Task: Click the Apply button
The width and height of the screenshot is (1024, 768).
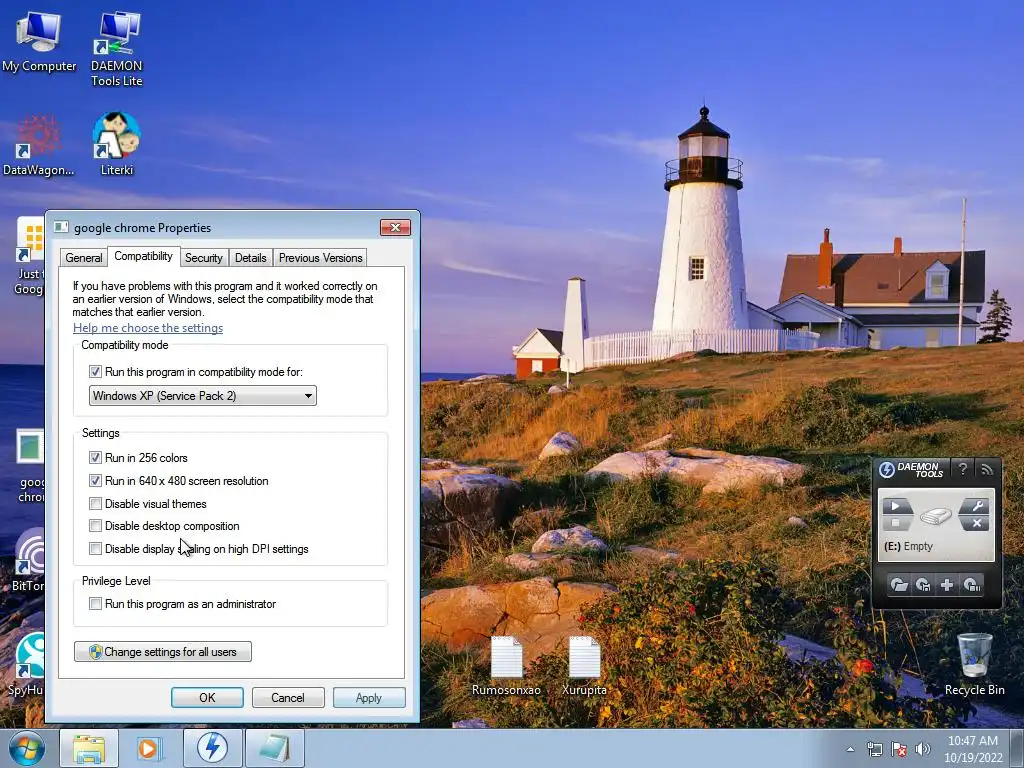Action: click(x=369, y=697)
